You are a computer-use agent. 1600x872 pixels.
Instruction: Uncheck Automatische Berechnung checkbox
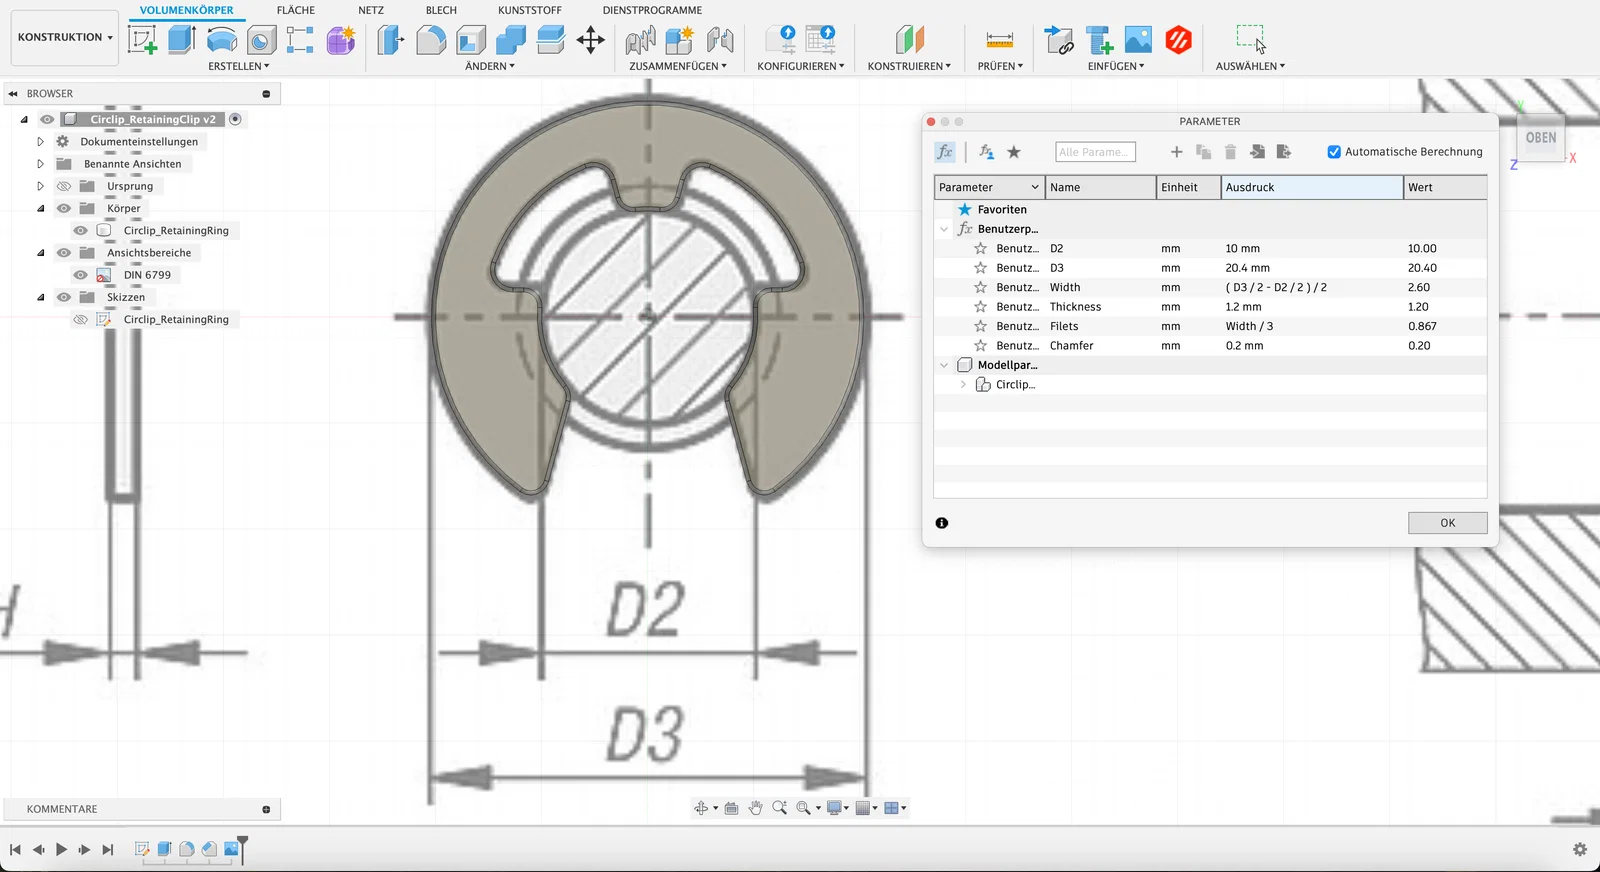(1334, 152)
